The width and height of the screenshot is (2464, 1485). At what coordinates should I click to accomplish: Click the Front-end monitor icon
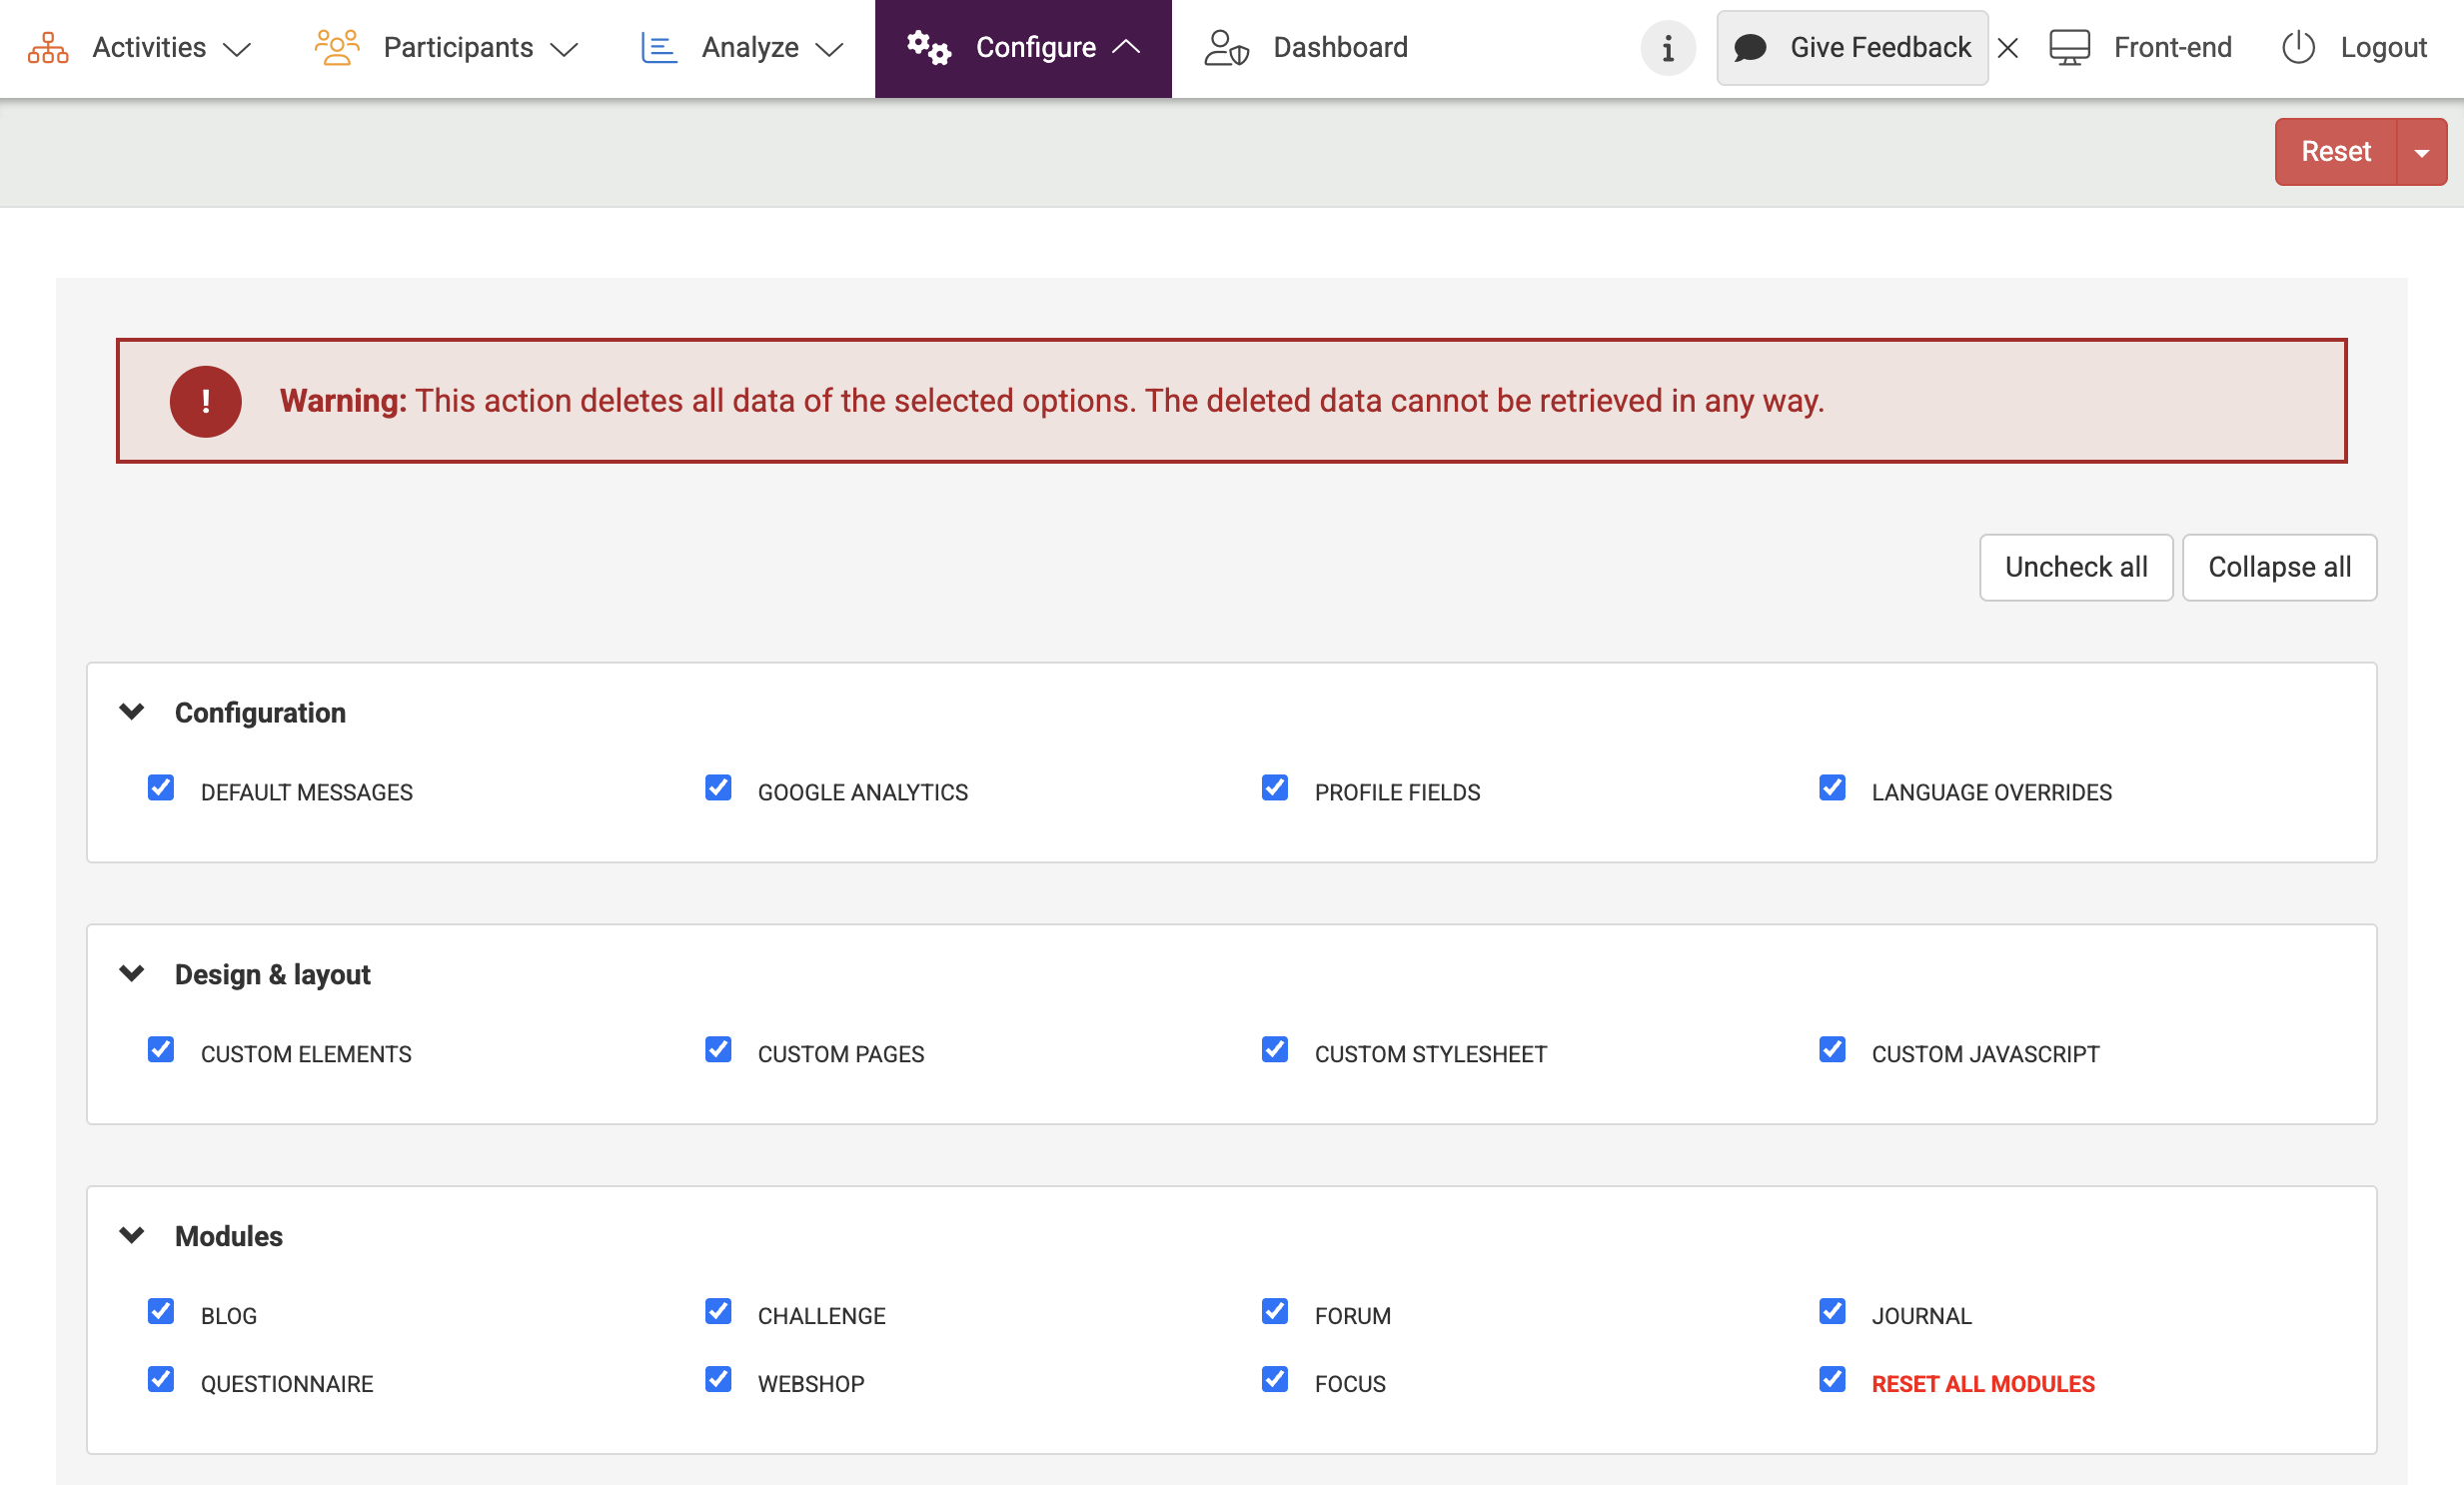(x=2068, y=48)
